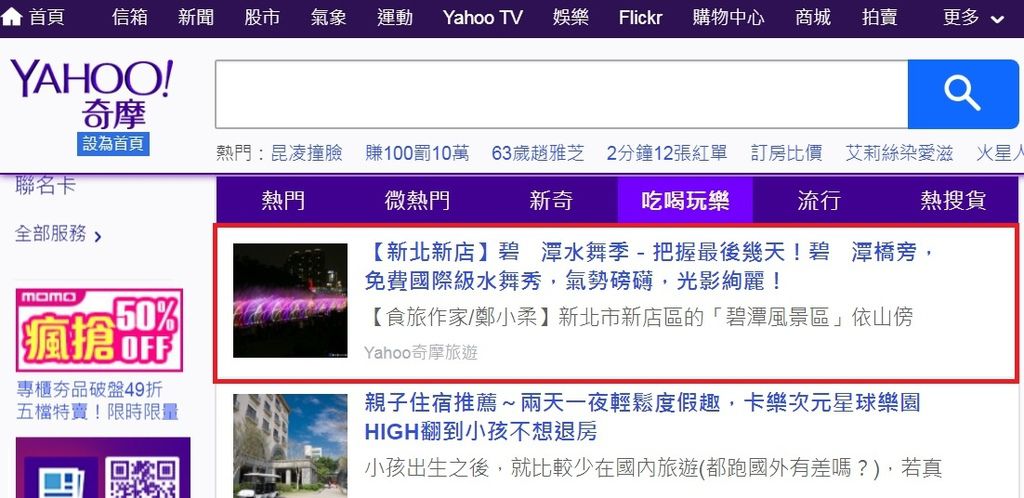Click the Yahoo! 奇摩 logo
This screenshot has width=1024, height=498.
click(x=92, y=93)
